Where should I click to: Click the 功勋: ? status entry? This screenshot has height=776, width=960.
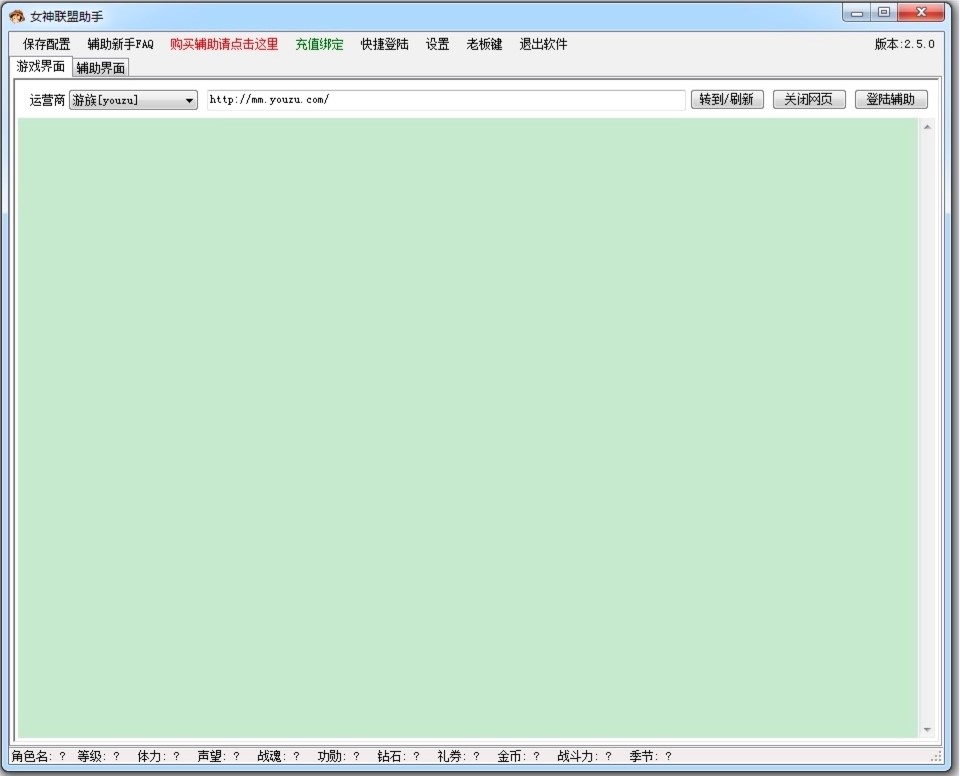[339, 756]
